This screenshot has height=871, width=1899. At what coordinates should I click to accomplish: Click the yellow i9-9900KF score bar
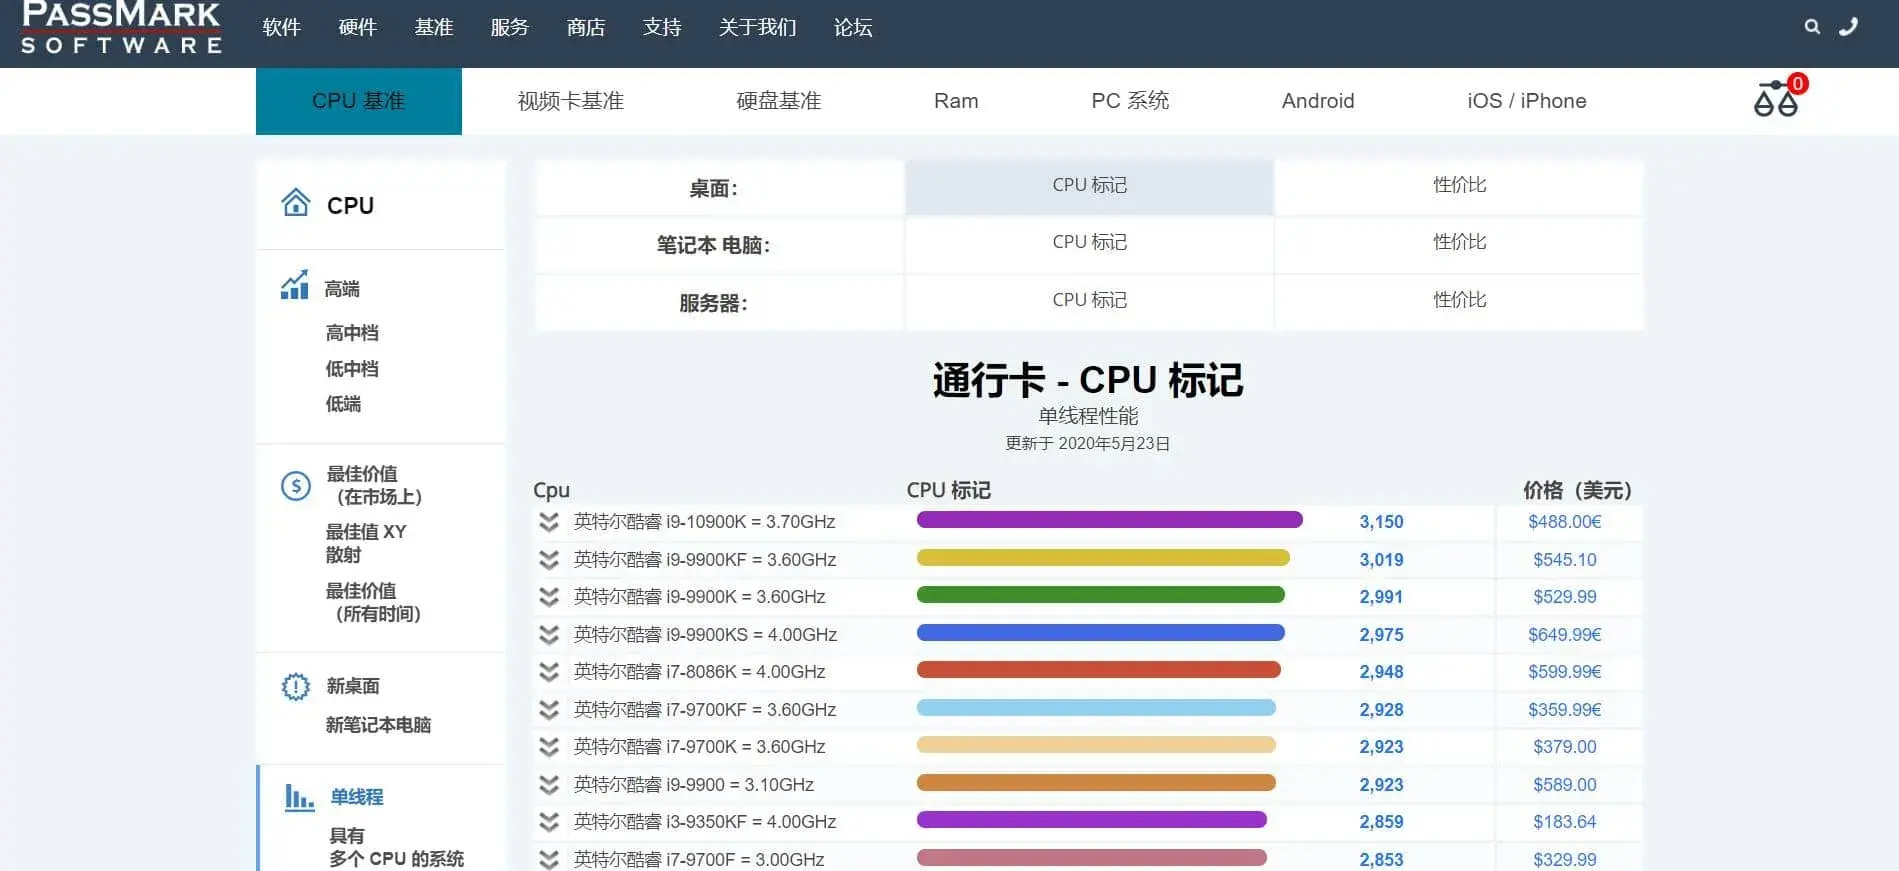tap(1103, 558)
